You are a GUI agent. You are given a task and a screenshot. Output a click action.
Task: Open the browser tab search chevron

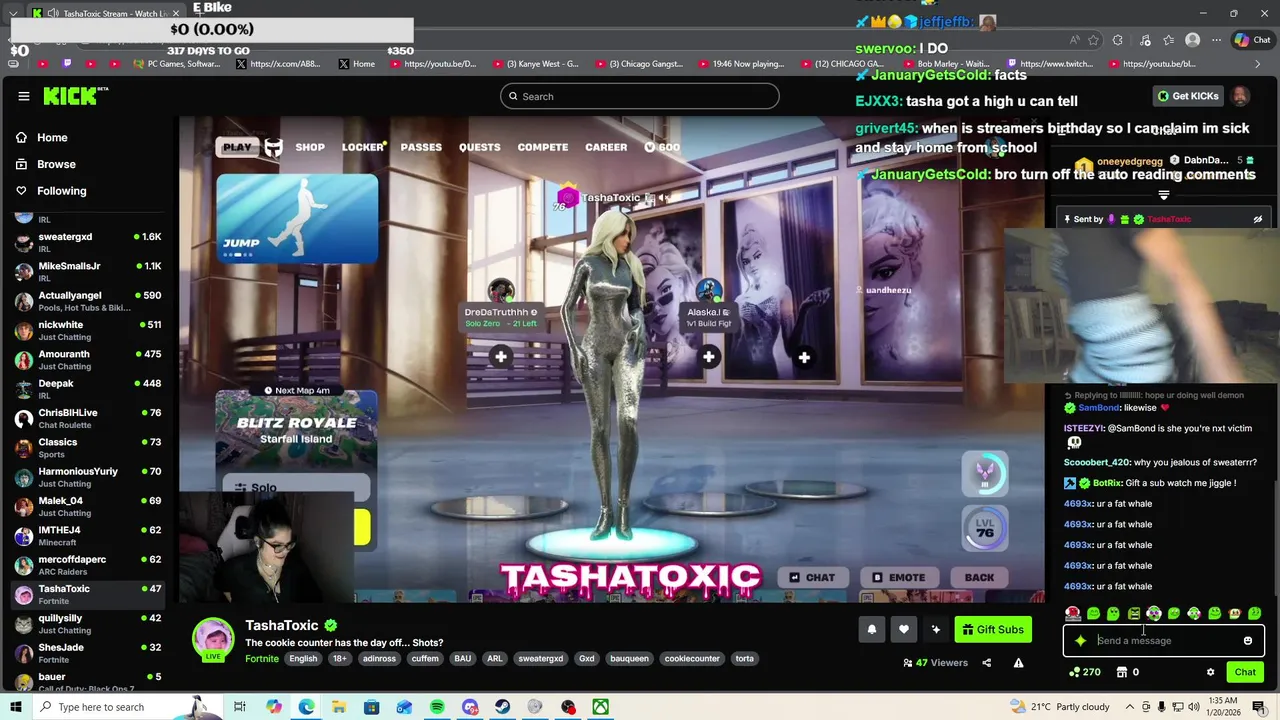pos(13,13)
